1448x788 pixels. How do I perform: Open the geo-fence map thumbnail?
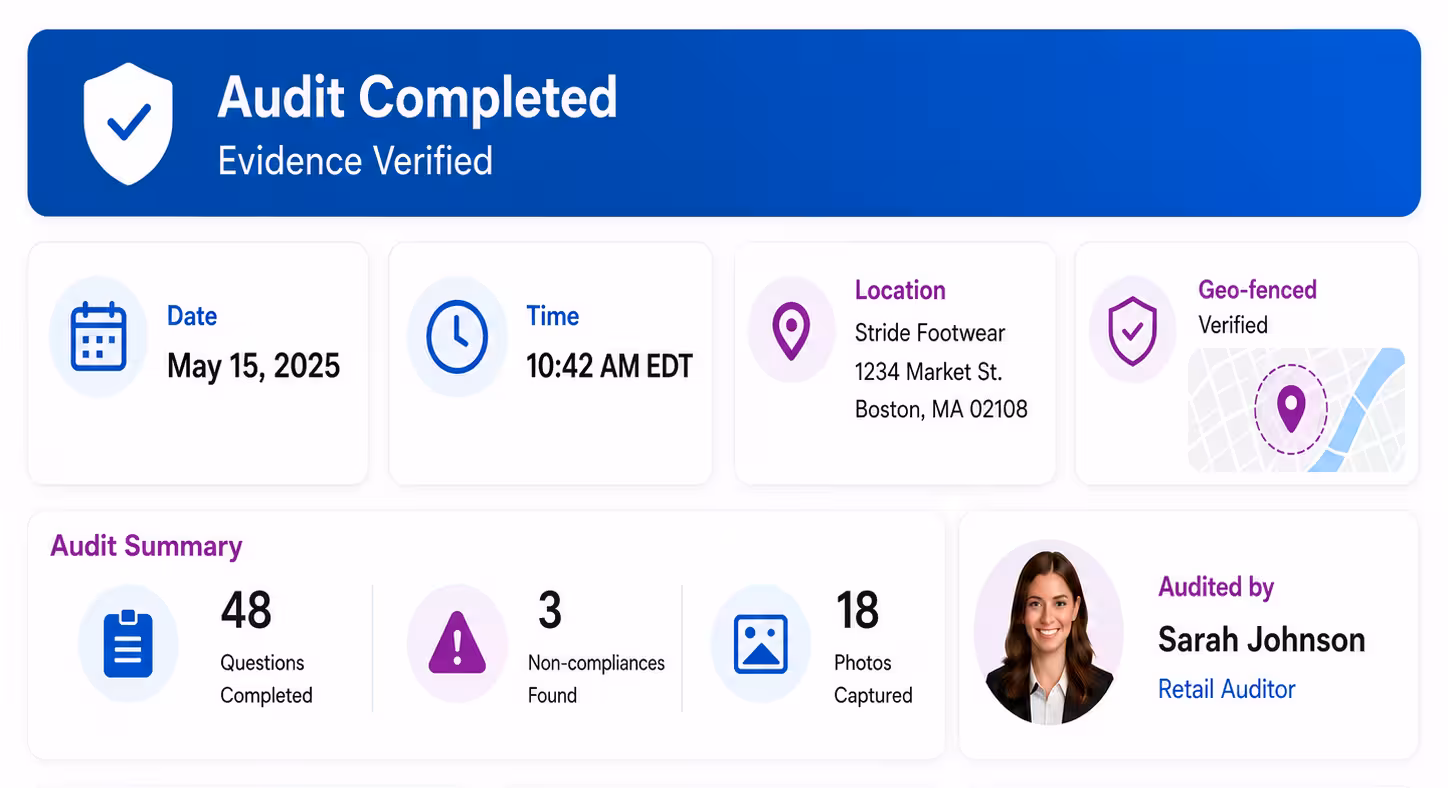click(x=1296, y=409)
